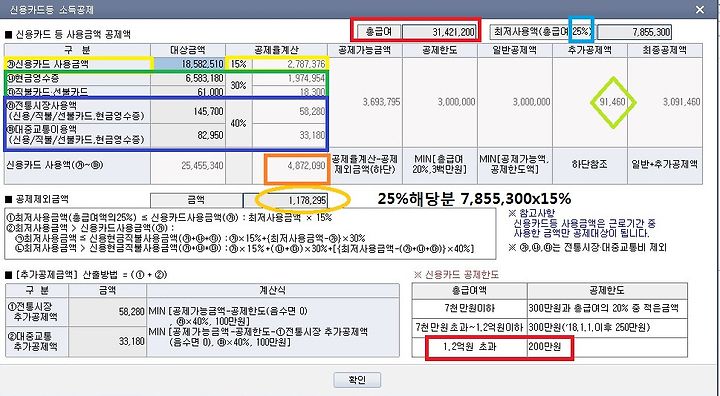Select the 전통시장 추가공제액 amount 58,280
This screenshot has width=720, height=396.
tap(107, 312)
